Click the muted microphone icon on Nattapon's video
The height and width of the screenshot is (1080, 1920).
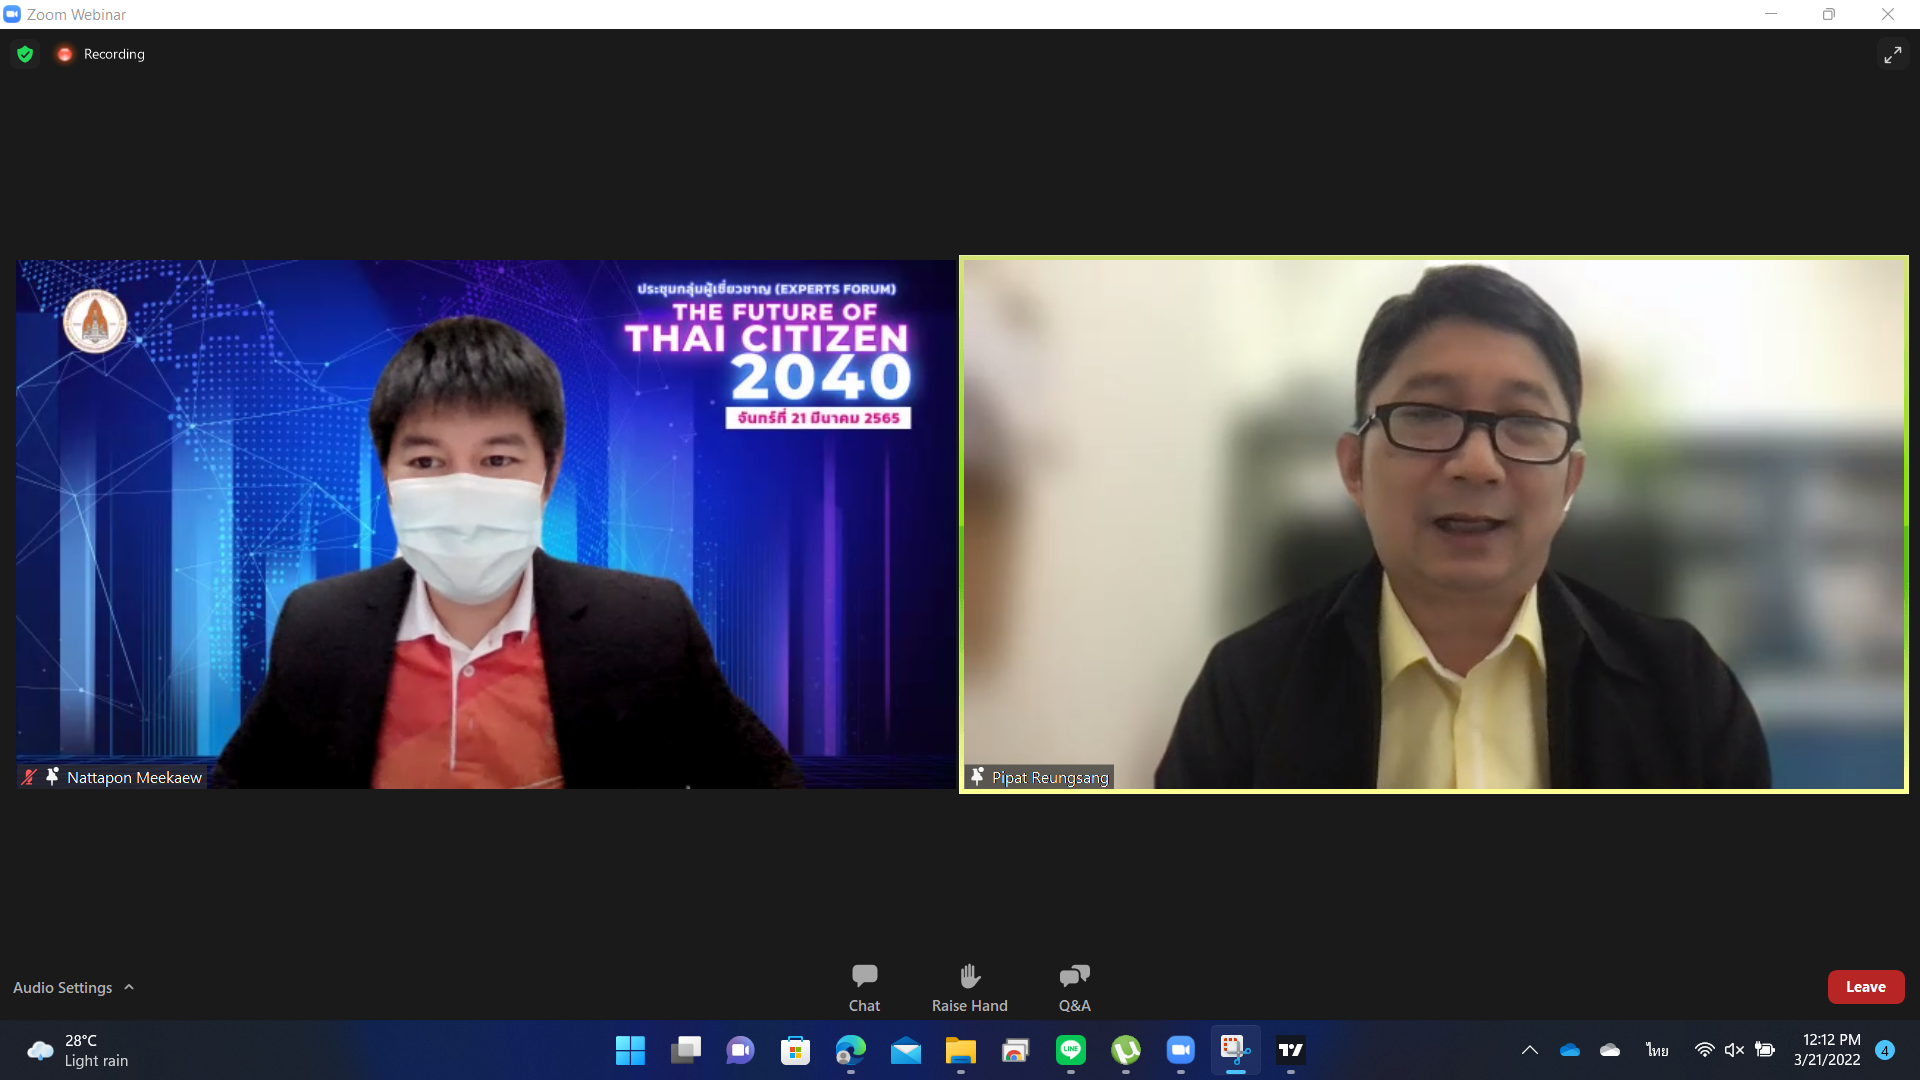coord(29,777)
